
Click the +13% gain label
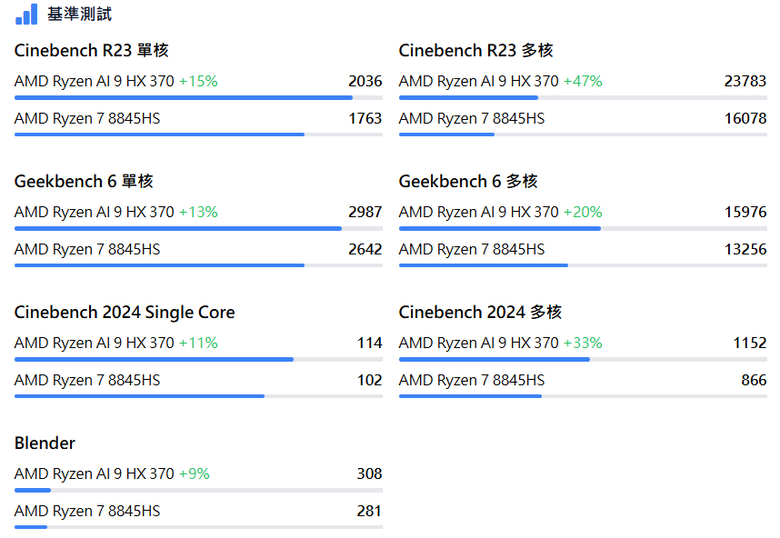point(198,212)
